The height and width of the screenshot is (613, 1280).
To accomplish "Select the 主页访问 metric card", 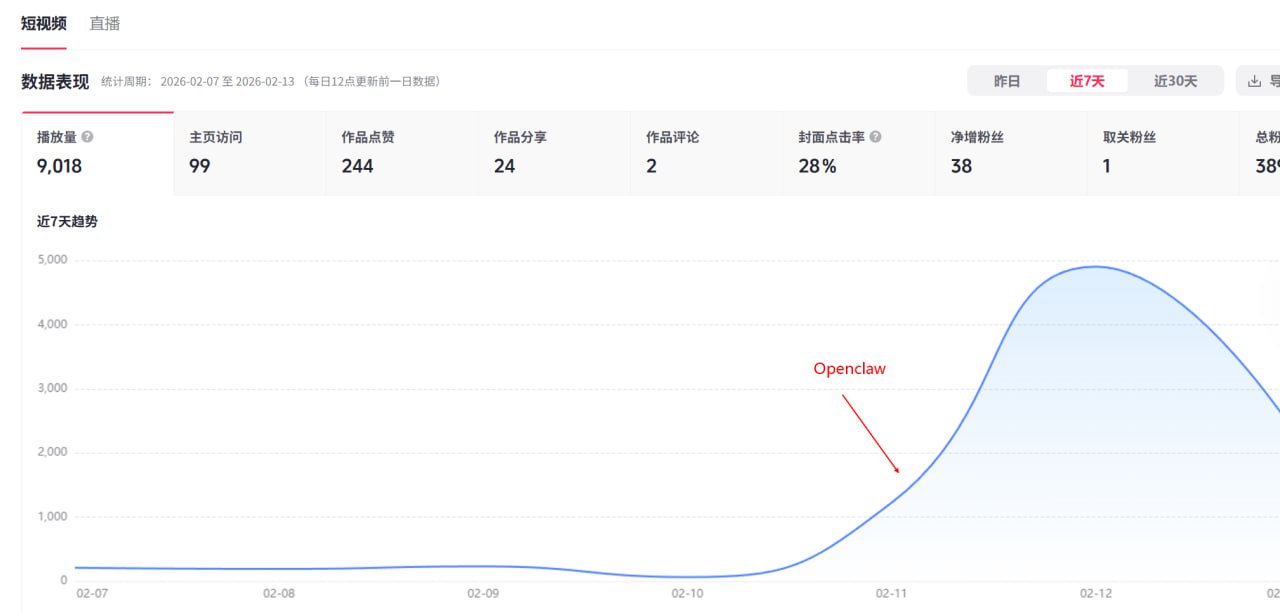I will tap(250, 153).
